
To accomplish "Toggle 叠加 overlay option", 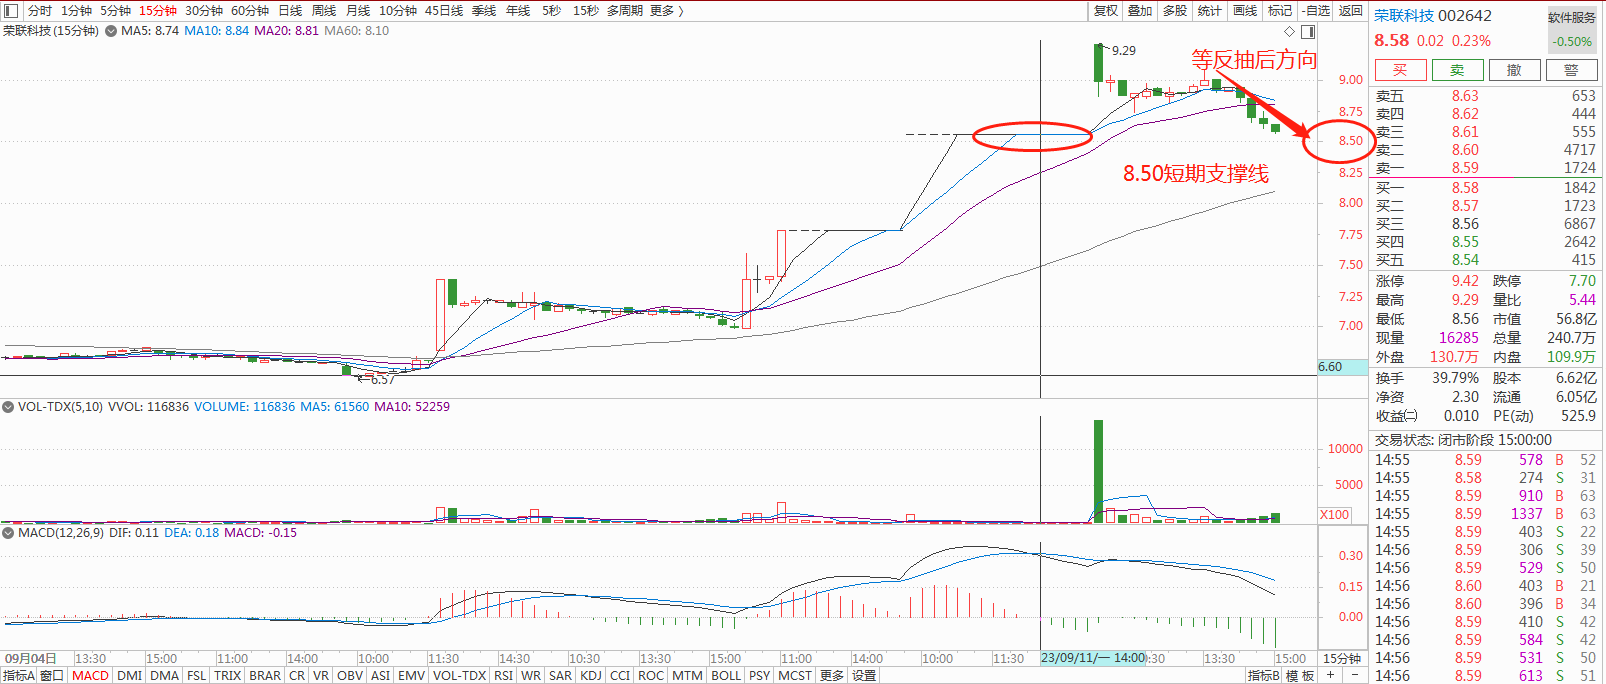I will click(1140, 10).
